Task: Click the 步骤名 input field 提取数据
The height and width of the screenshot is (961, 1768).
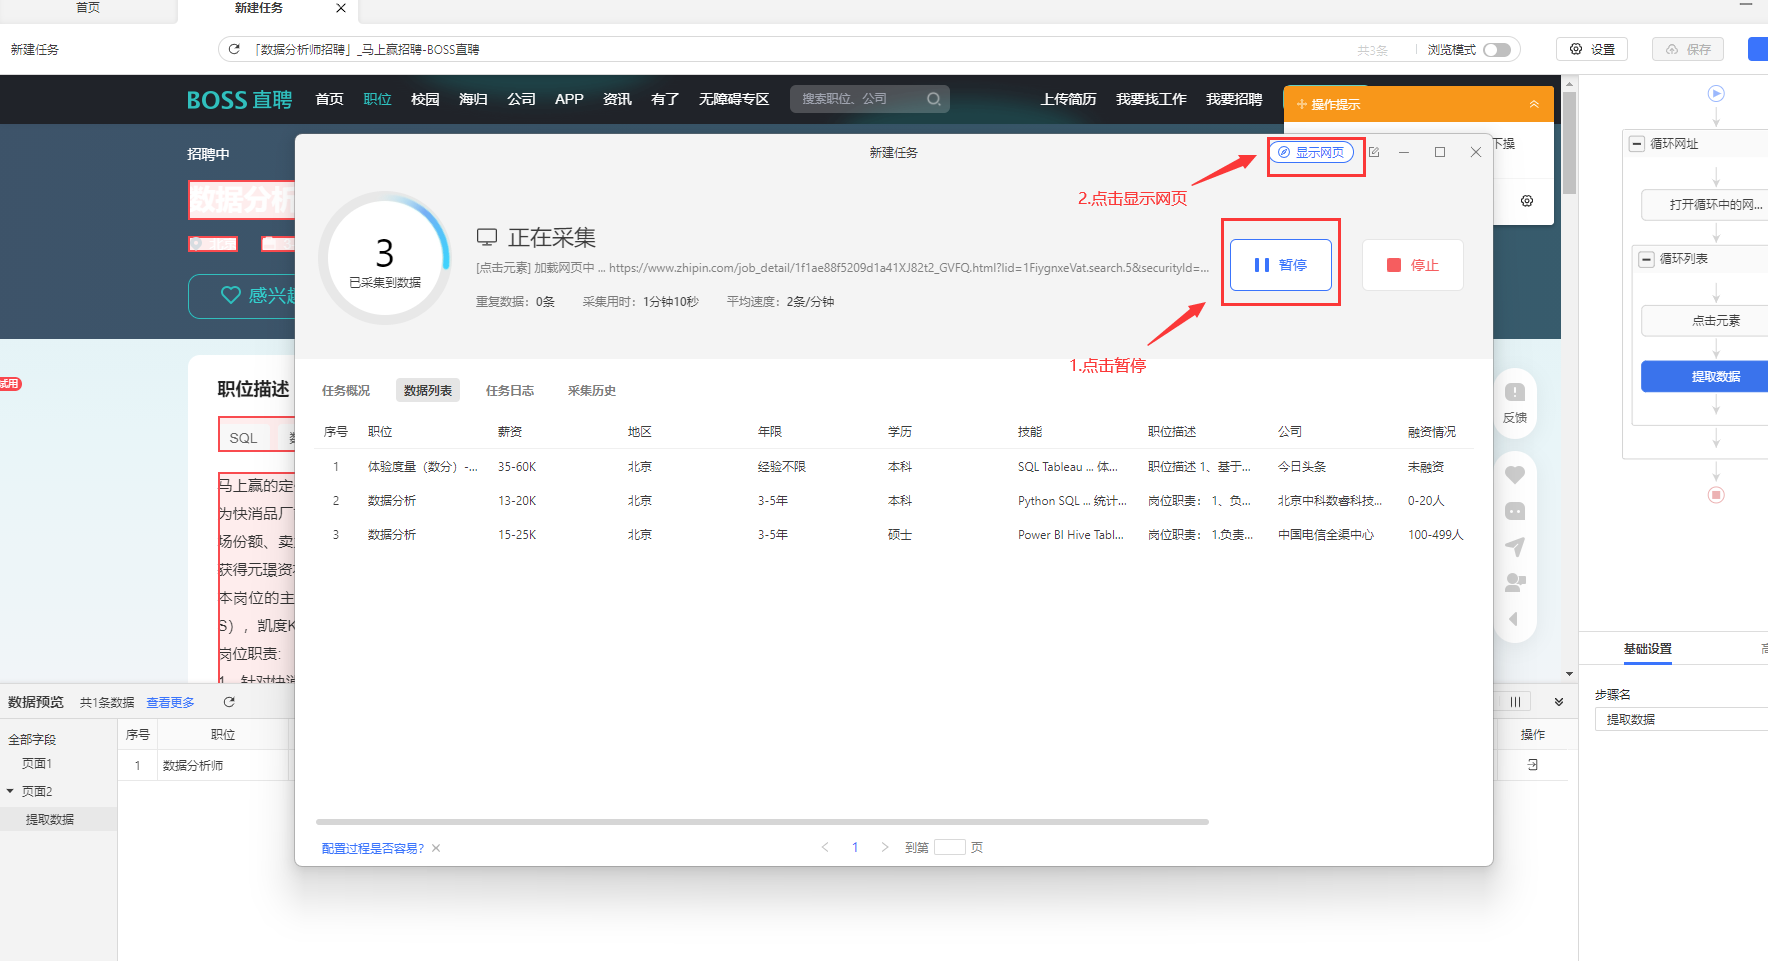Action: click(1681, 719)
